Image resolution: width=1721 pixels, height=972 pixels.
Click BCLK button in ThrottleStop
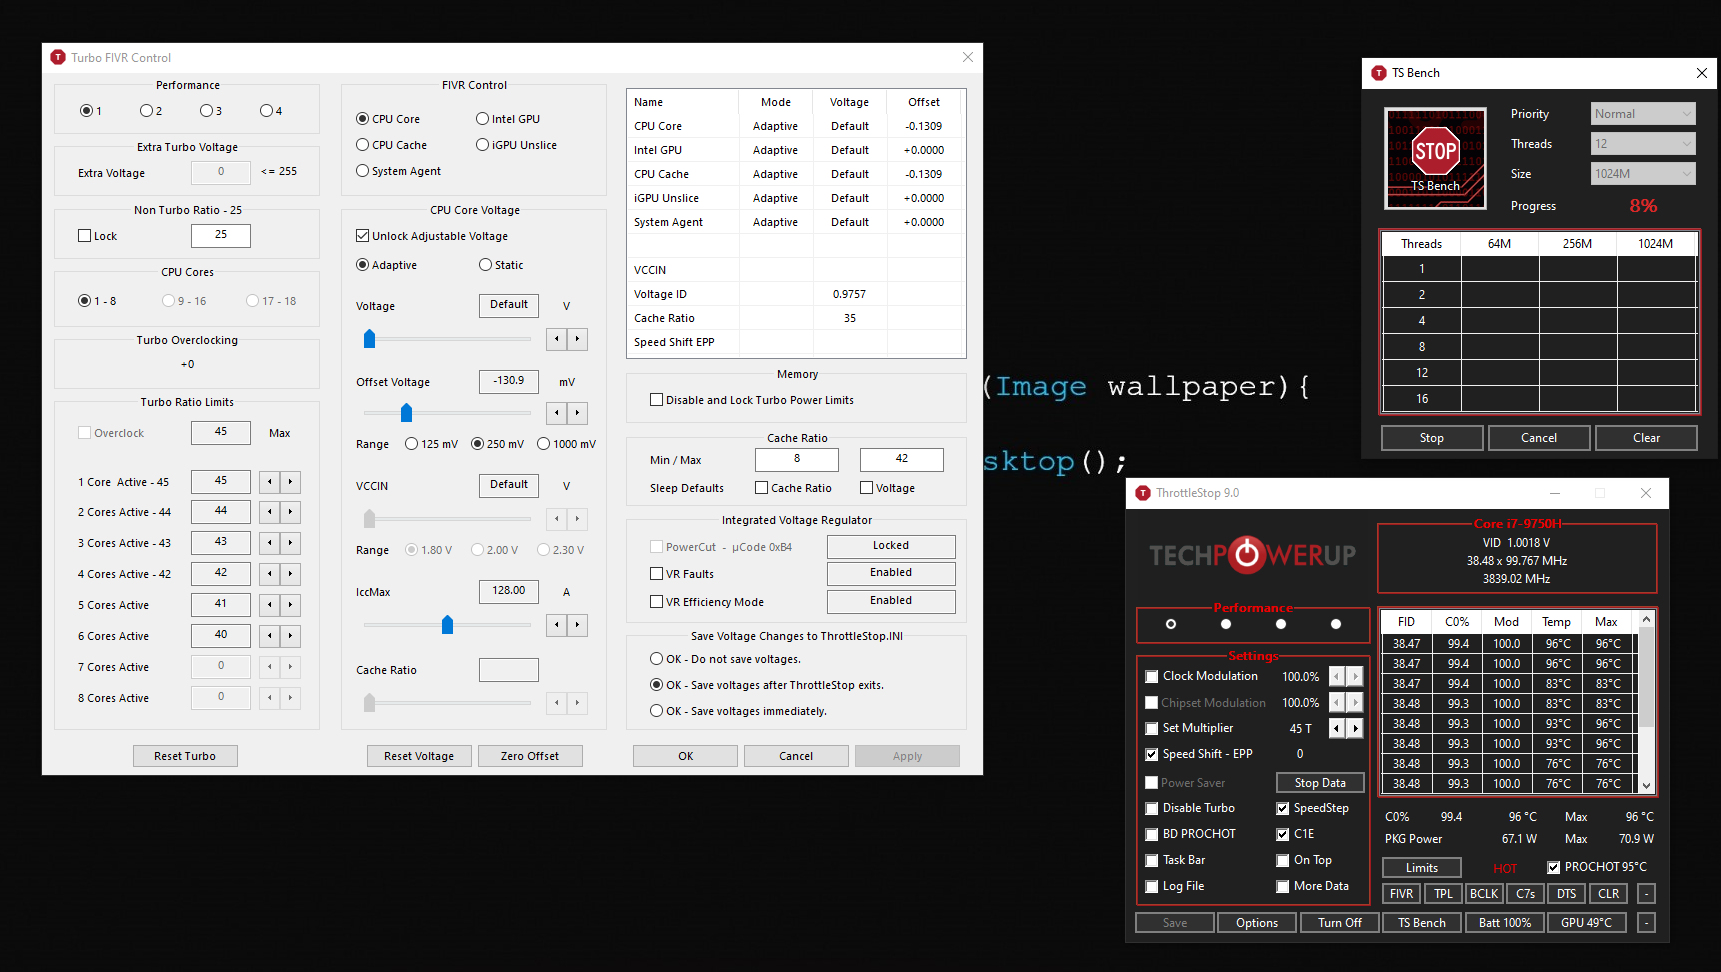click(x=1484, y=894)
